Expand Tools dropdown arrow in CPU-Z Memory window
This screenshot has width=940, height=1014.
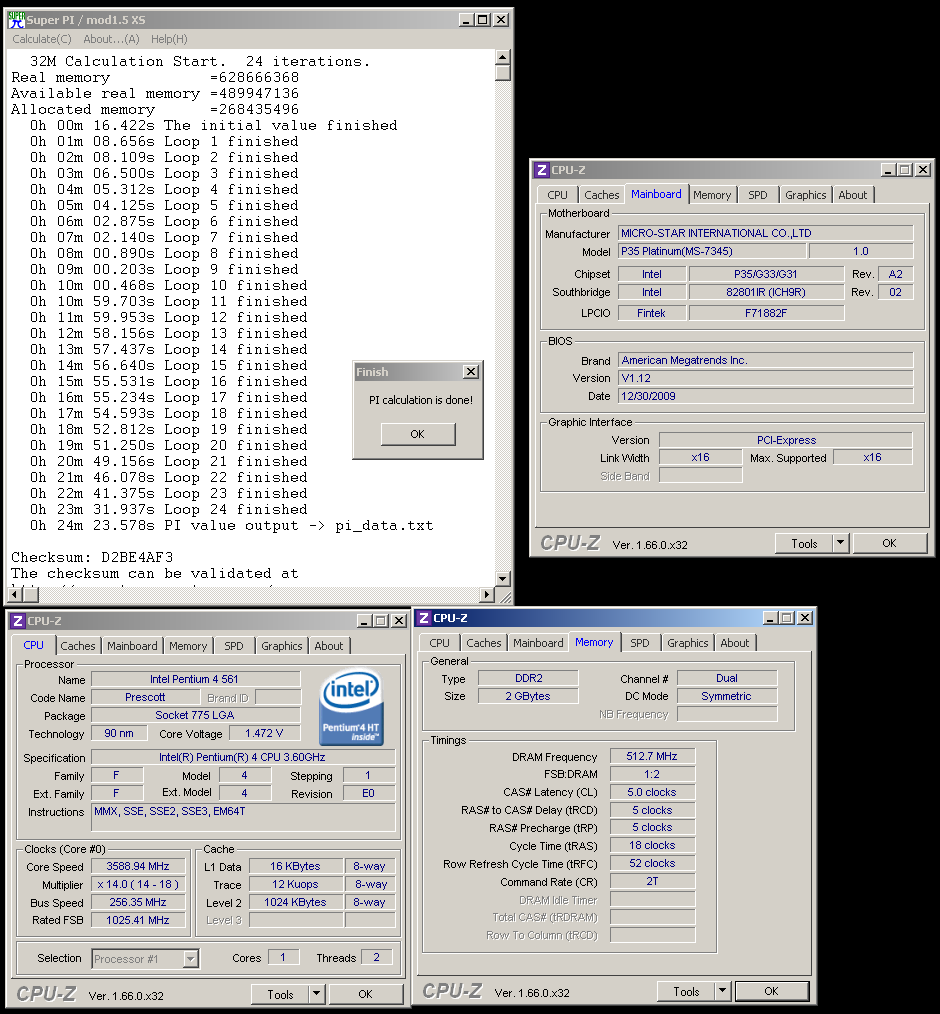(x=723, y=991)
